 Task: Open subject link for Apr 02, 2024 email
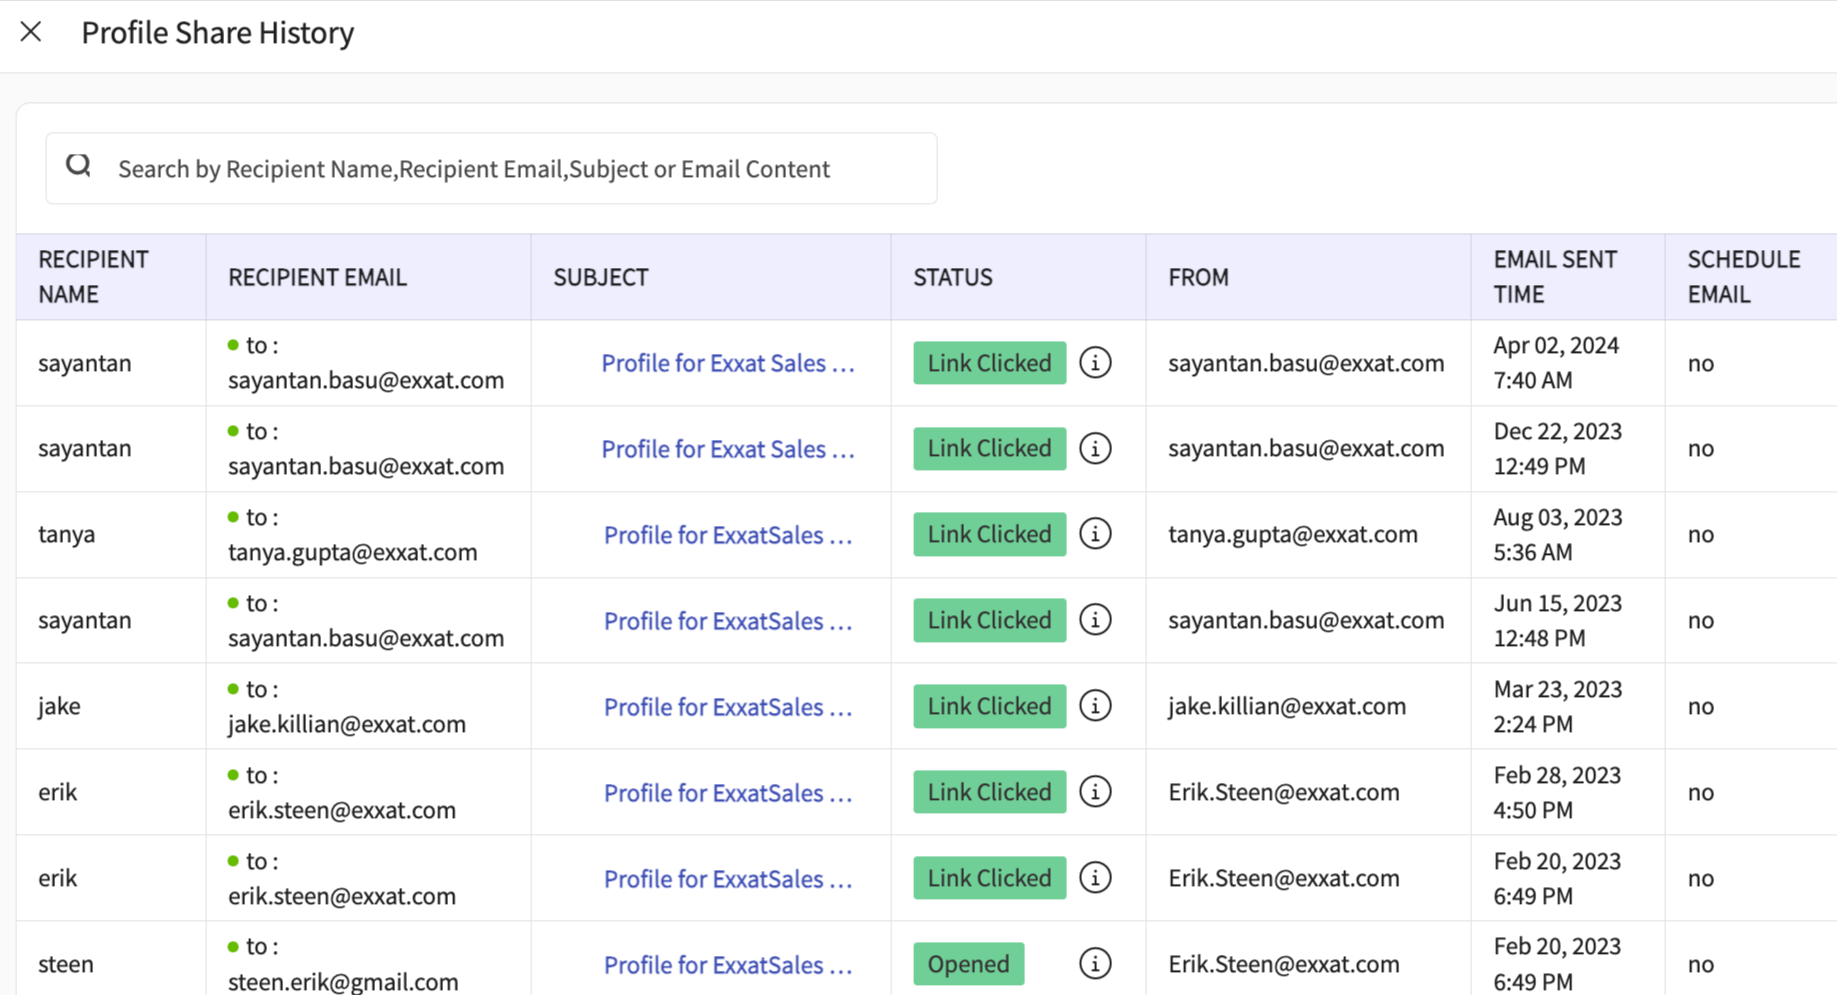727,364
